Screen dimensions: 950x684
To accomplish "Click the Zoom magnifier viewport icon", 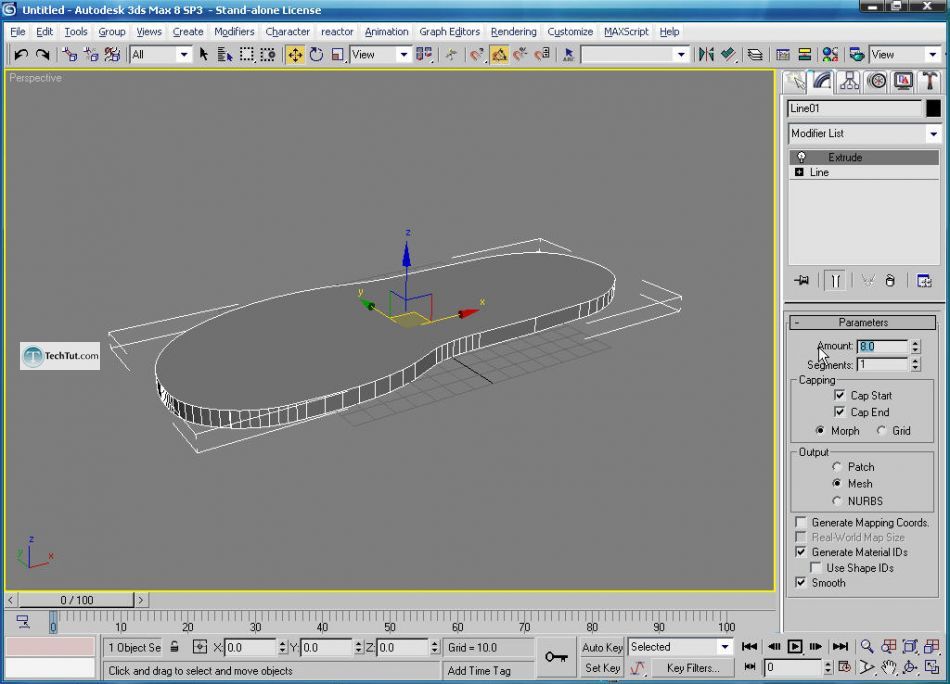I will click(x=867, y=647).
